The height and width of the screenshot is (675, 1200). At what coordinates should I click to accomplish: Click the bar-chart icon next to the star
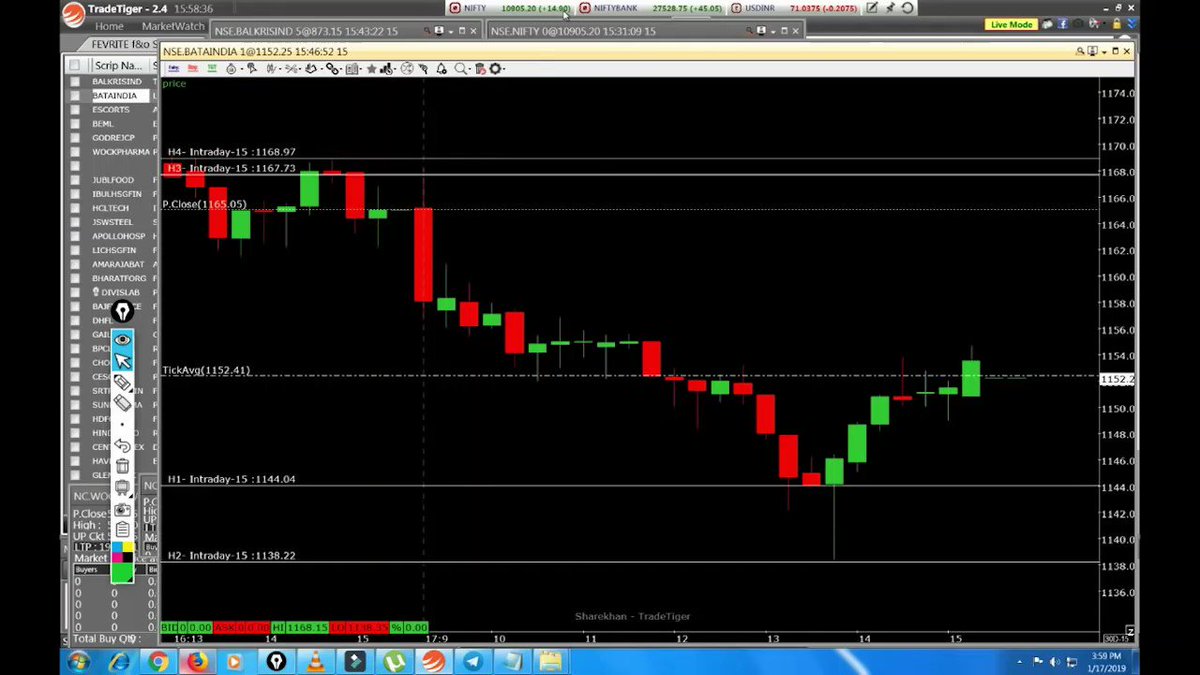click(386, 69)
